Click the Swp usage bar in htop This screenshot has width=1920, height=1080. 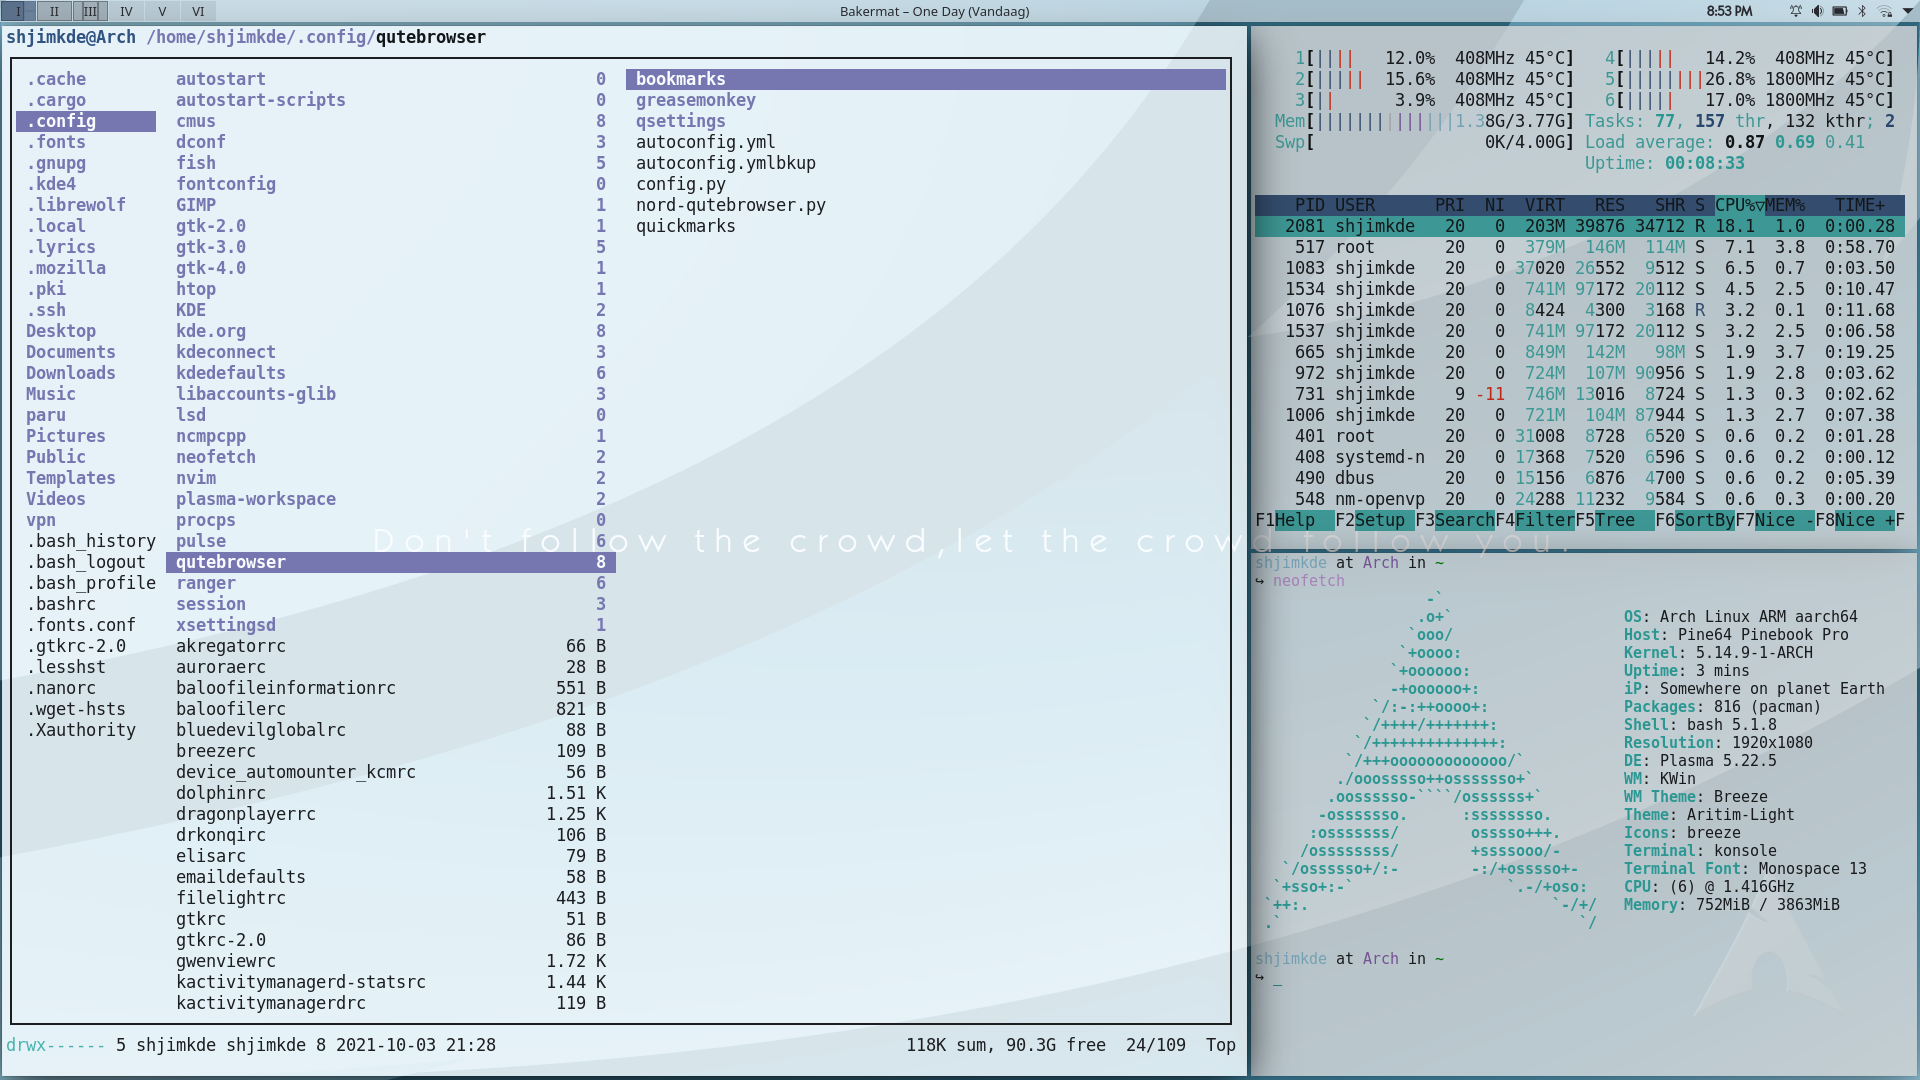(x=1424, y=142)
